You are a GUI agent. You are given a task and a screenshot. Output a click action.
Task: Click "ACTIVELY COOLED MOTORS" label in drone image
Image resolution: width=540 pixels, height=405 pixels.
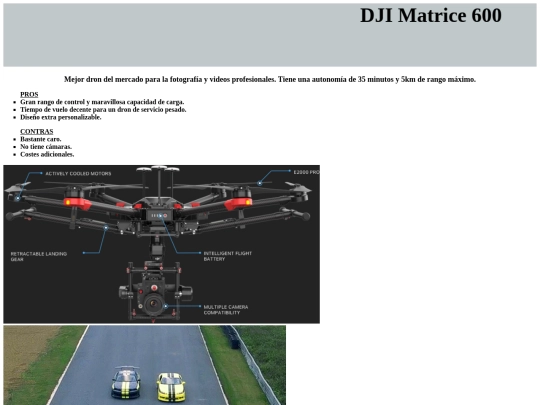(78, 174)
